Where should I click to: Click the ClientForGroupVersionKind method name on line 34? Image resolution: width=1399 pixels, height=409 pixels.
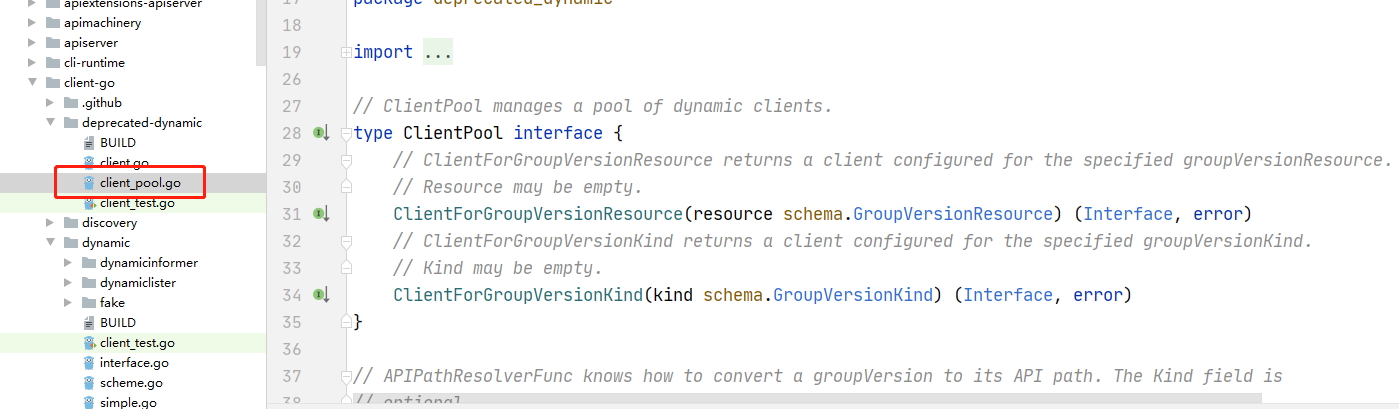click(518, 295)
